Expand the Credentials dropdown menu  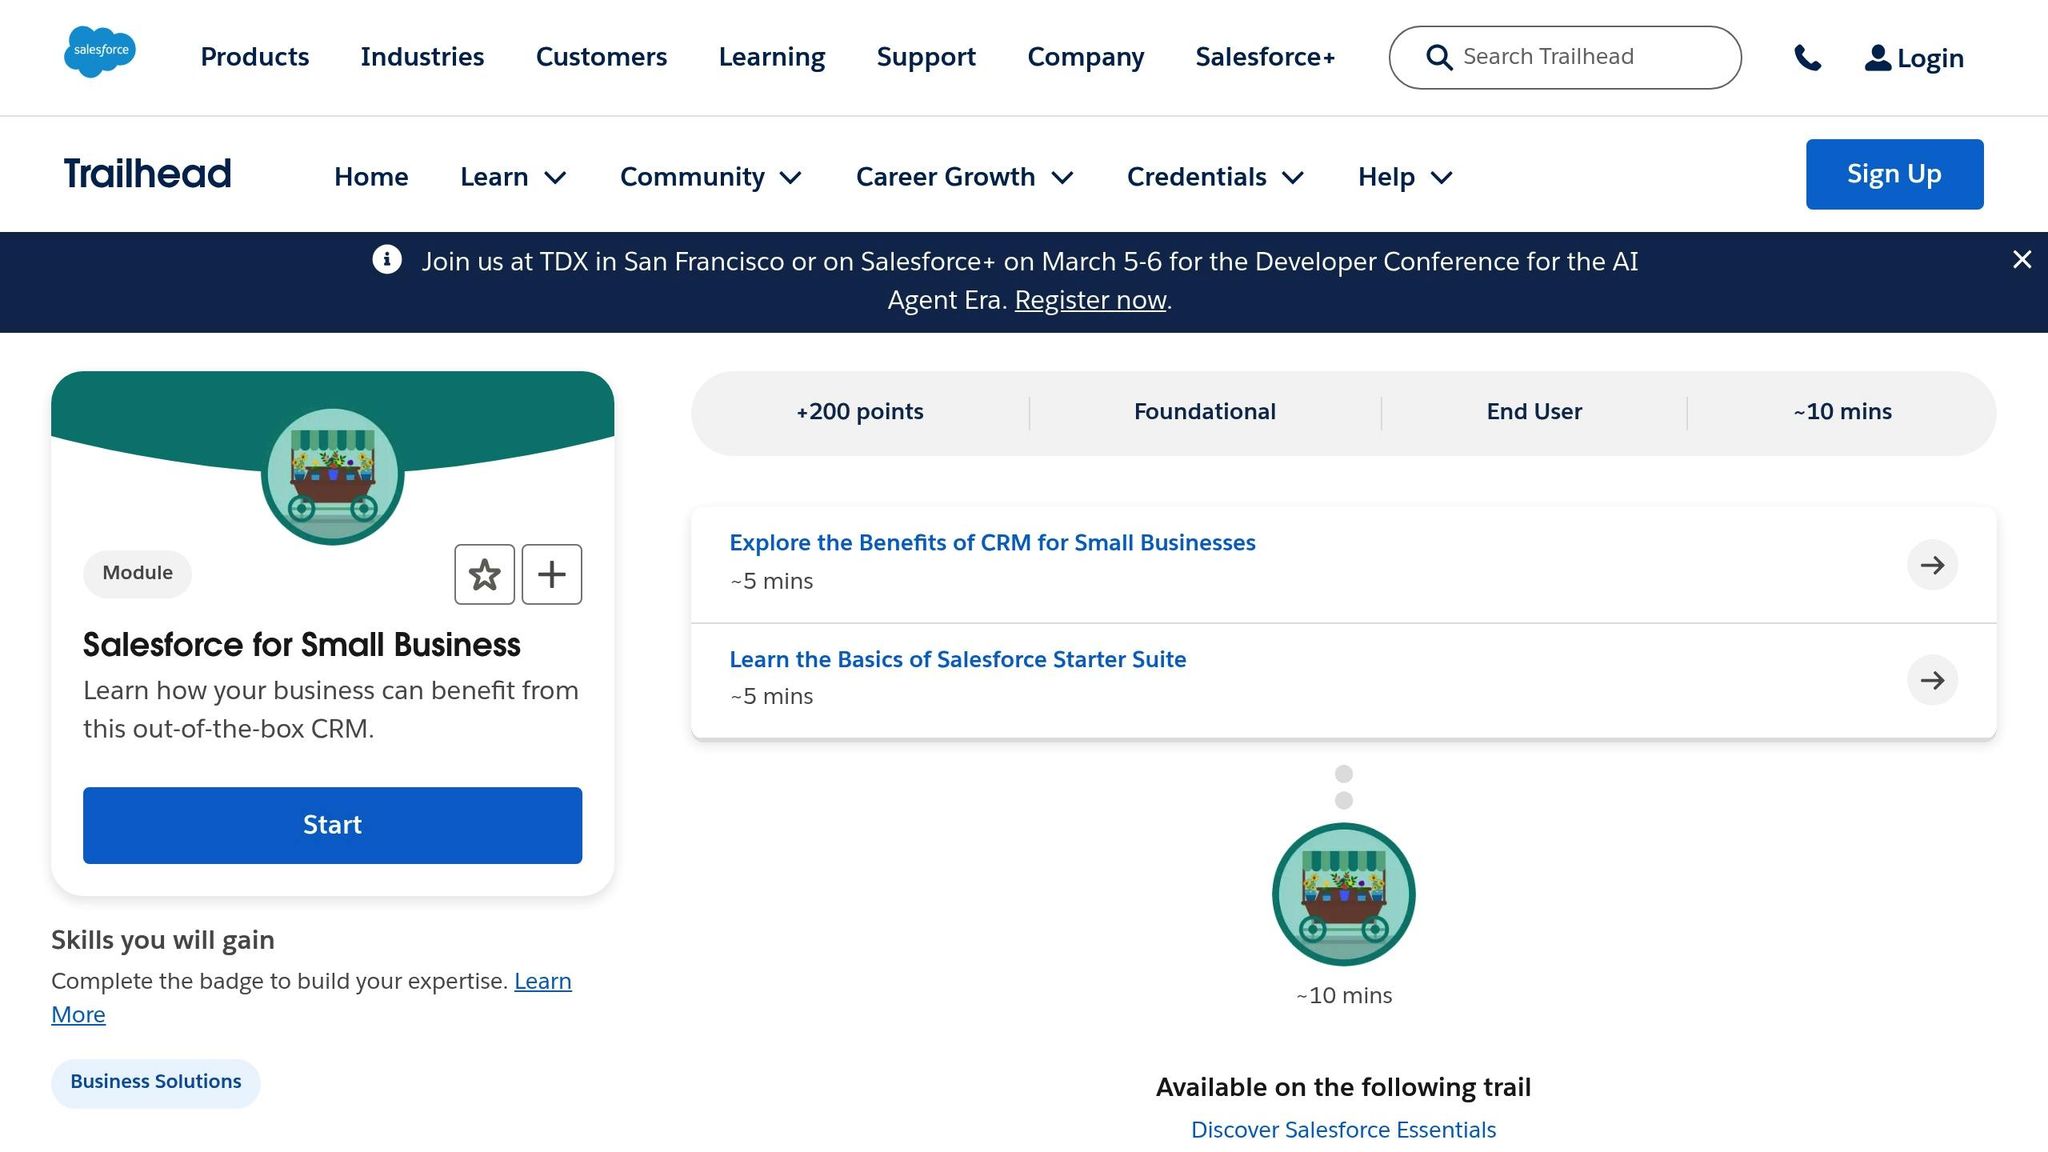click(1216, 177)
